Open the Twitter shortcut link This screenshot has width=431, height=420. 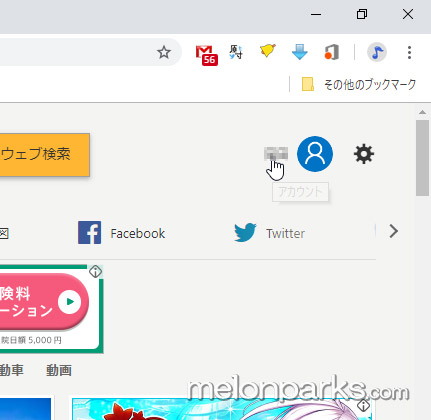click(269, 233)
